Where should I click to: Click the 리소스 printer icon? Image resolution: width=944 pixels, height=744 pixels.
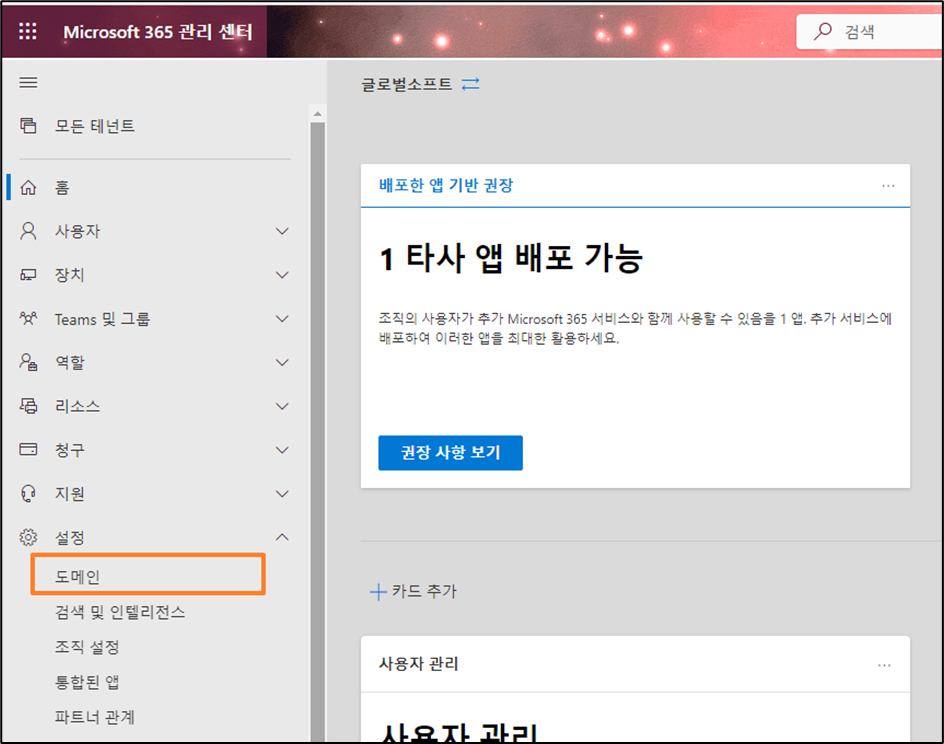pyautogui.click(x=28, y=406)
